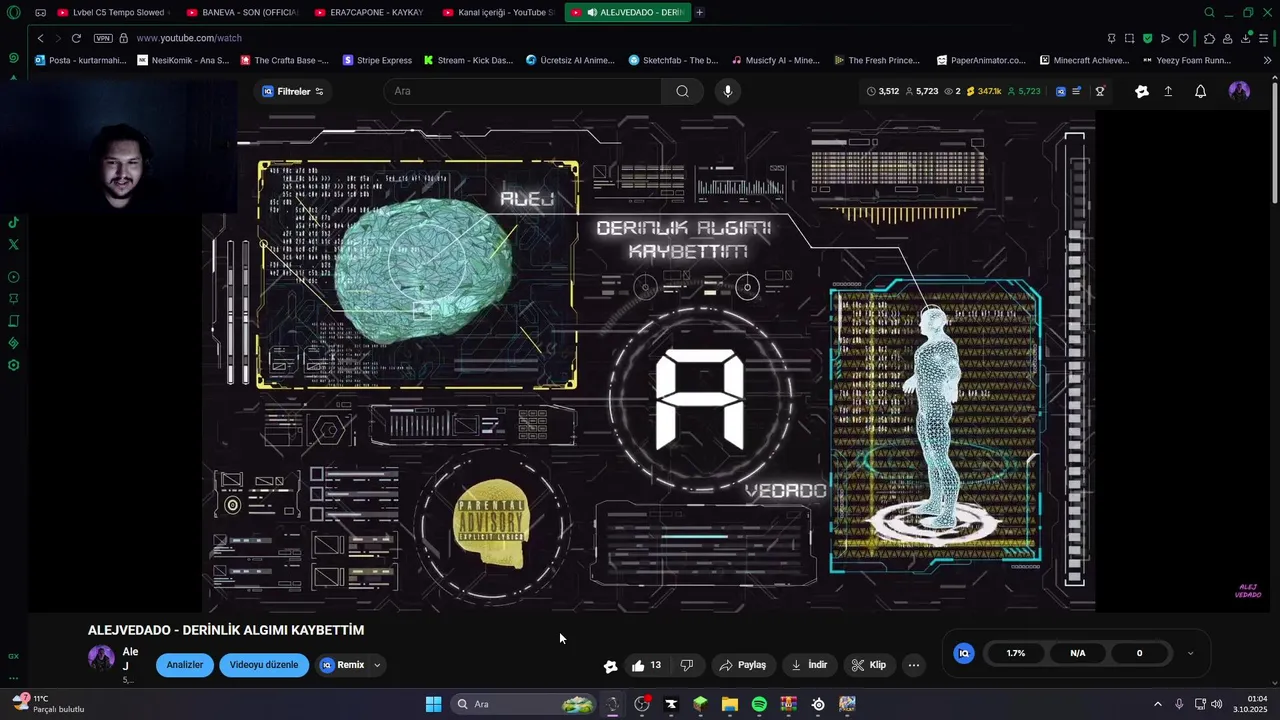Click the Paylaş share button
Image resolution: width=1280 pixels, height=720 pixels.
(743, 665)
